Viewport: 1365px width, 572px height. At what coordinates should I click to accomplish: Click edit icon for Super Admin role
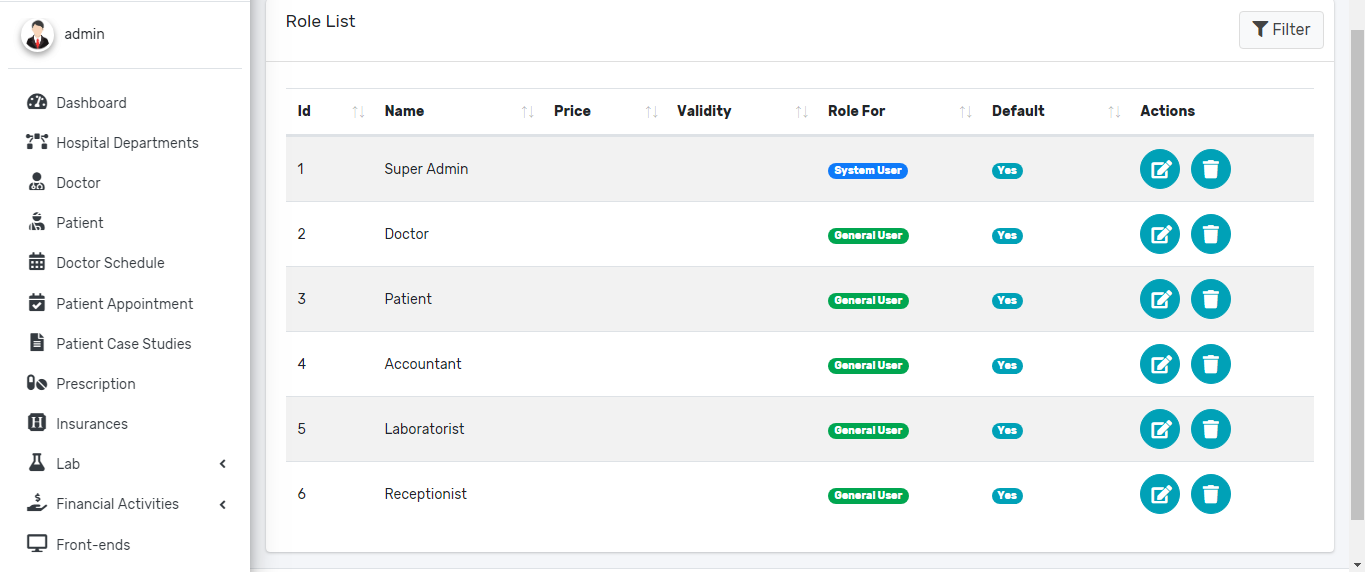(x=1159, y=169)
